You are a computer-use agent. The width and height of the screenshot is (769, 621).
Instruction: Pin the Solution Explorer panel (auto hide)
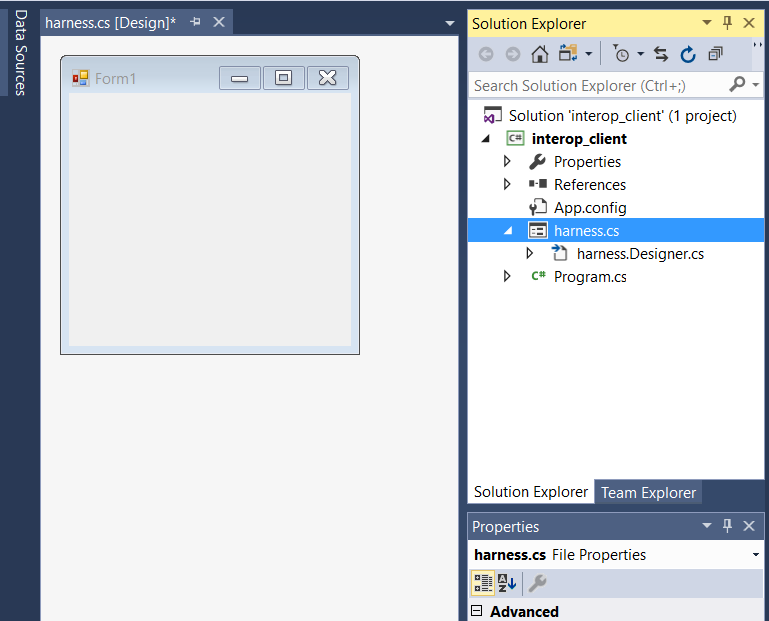(727, 23)
